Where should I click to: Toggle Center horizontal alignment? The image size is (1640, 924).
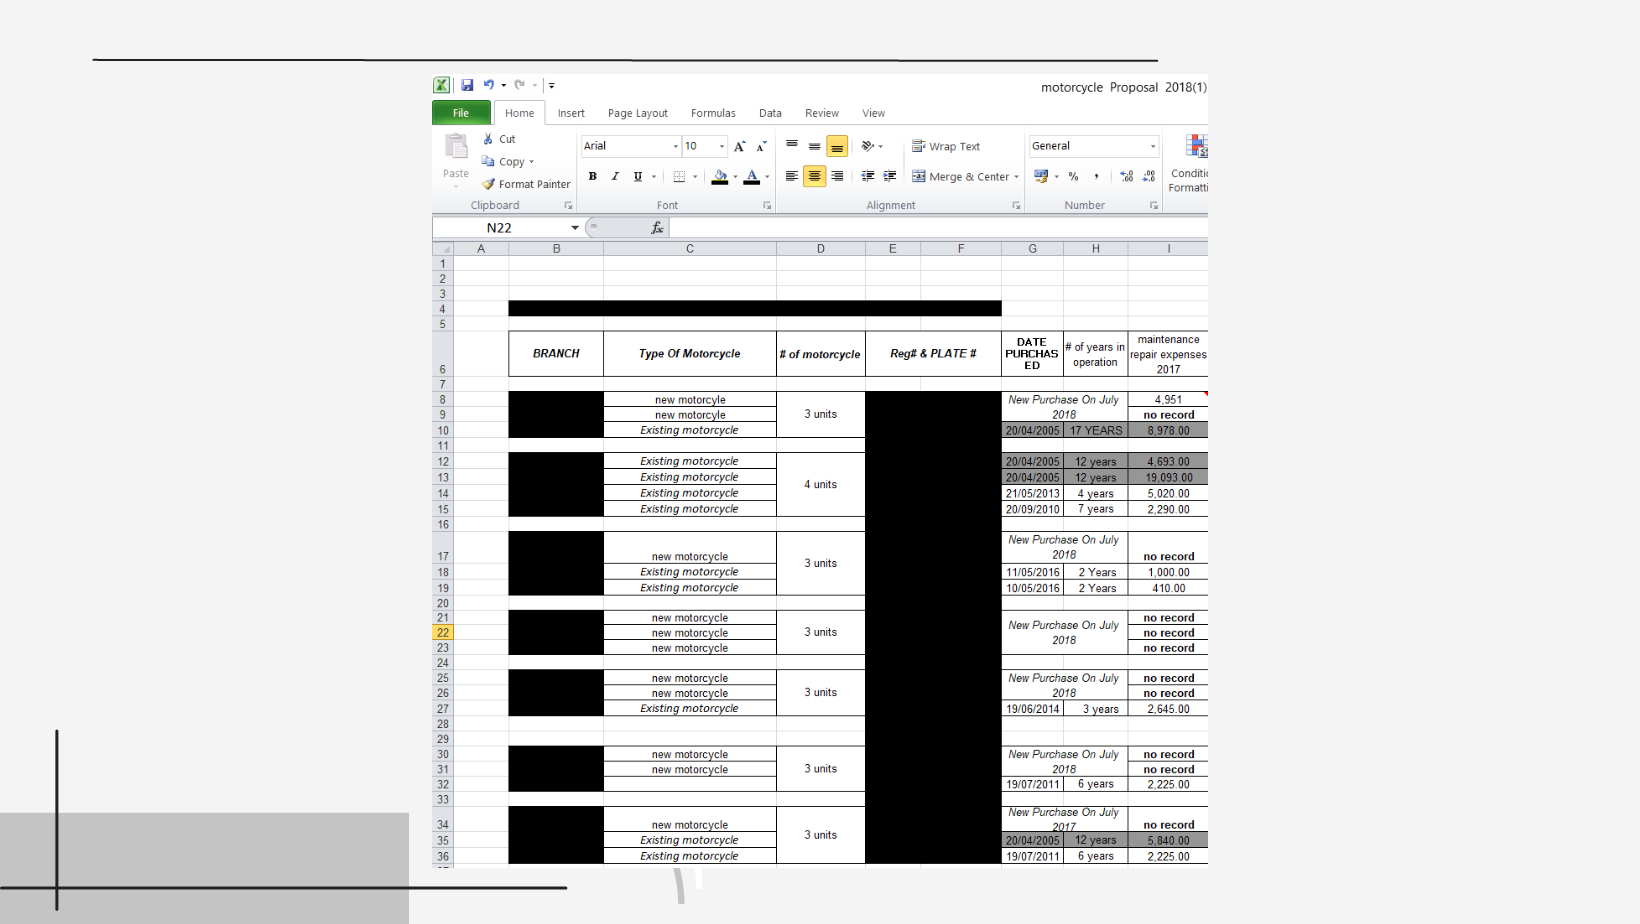pos(815,176)
